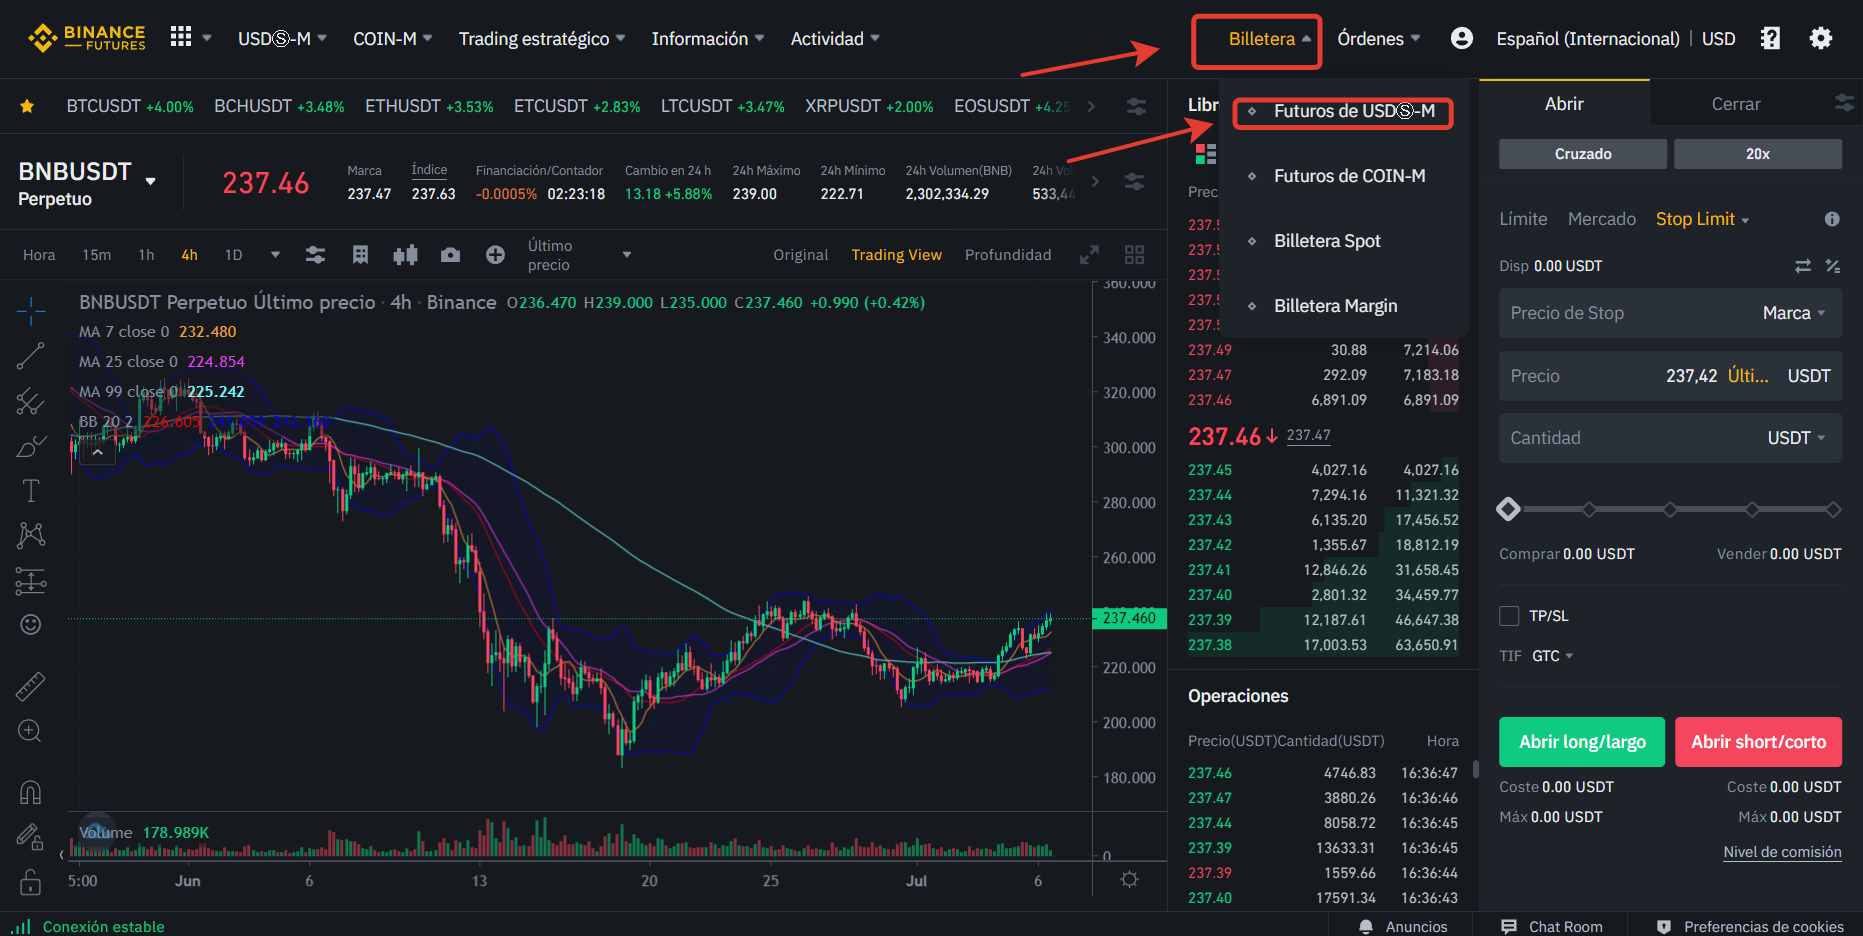
Task: Open more time intervals dropdown
Action: [275, 255]
